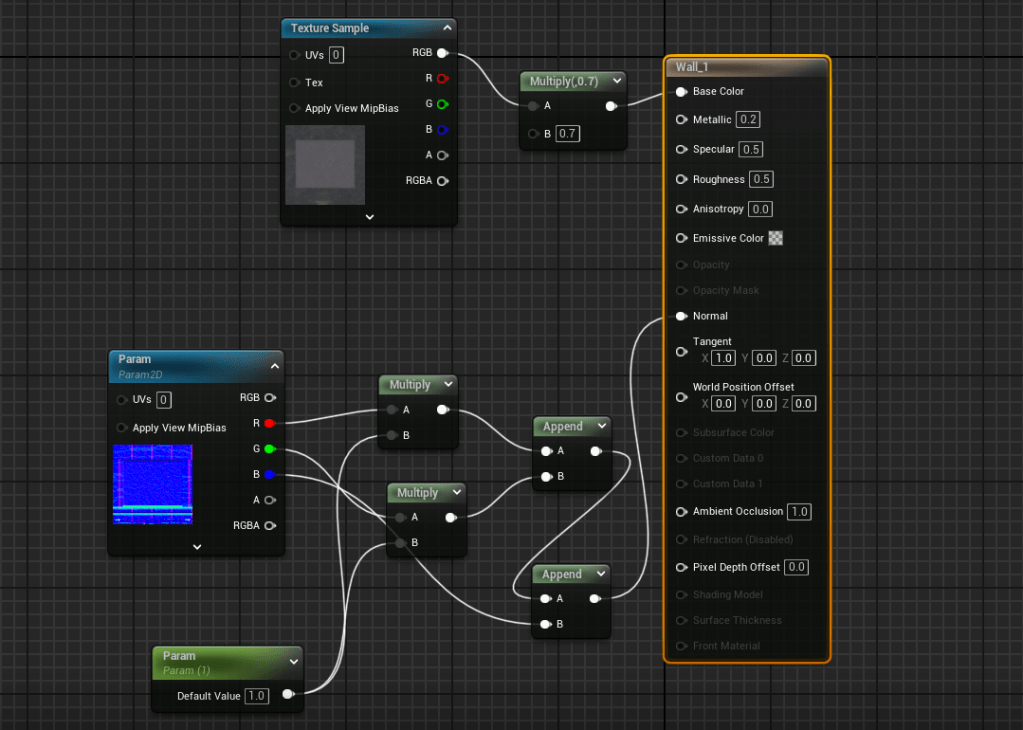
Task: Click the Ambient Occlusion input pin
Action: [681, 512]
